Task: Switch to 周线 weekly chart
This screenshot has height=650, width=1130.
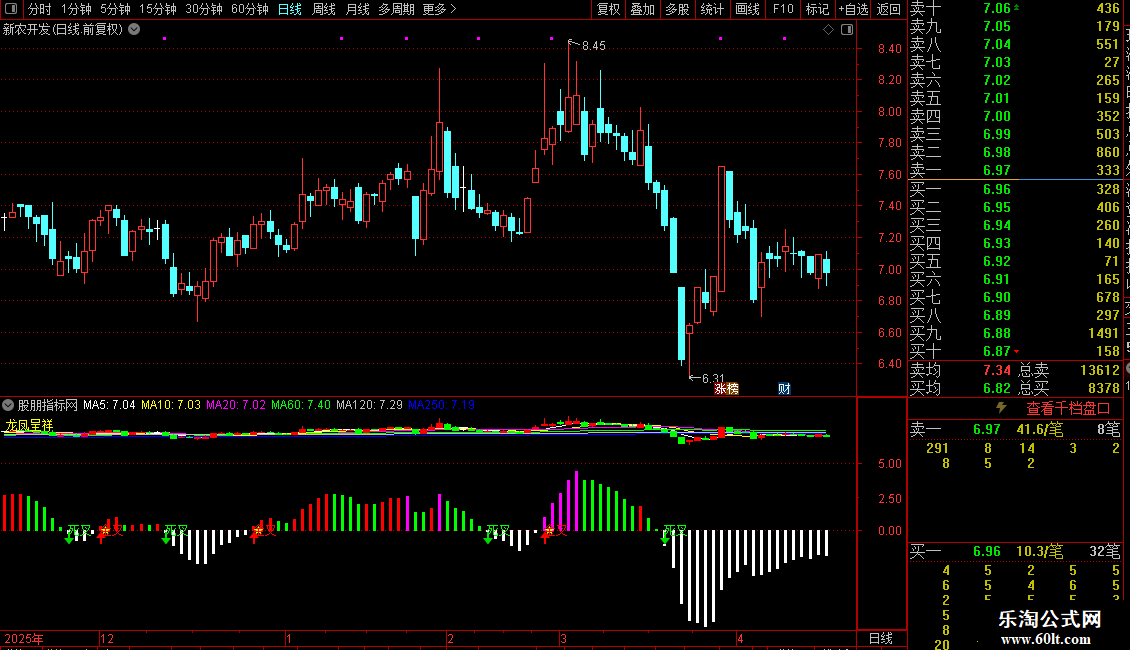Action: (x=324, y=9)
